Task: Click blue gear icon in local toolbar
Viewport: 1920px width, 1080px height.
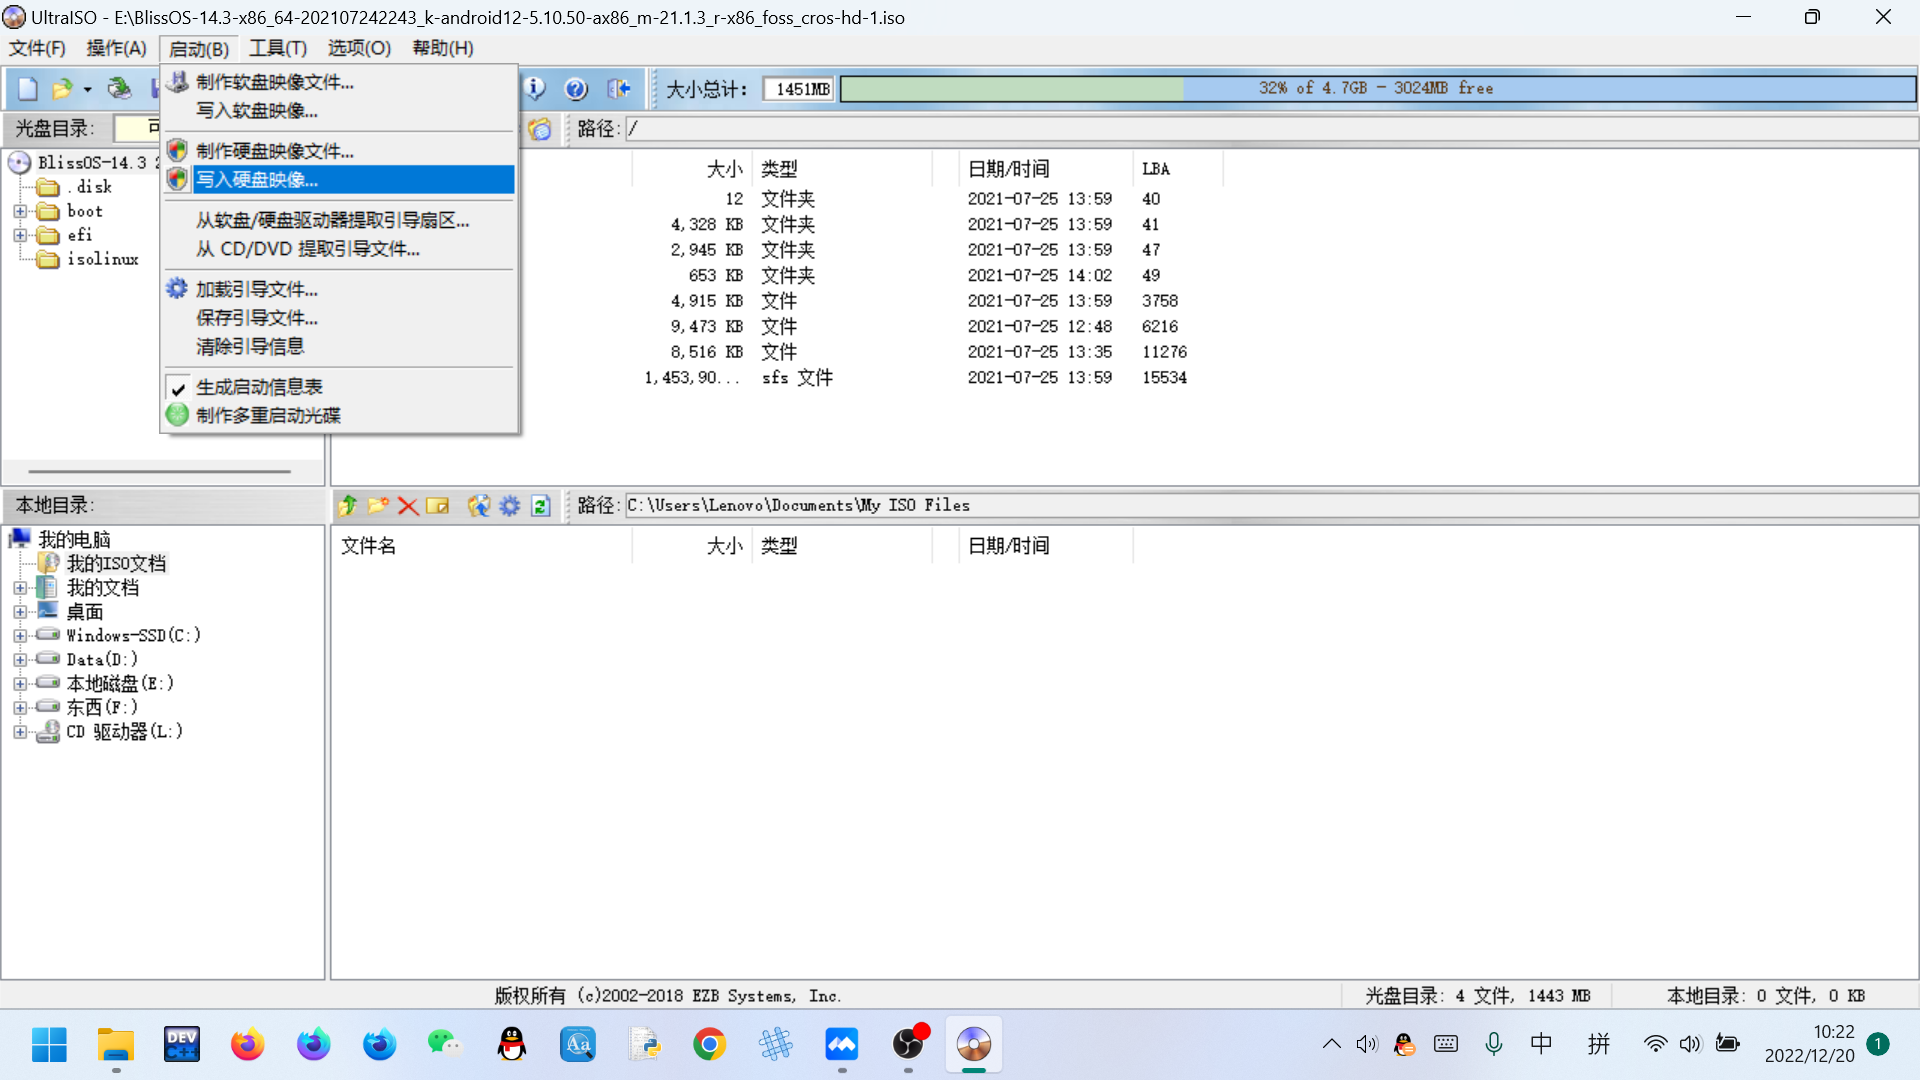Action: tap(510, 506)
